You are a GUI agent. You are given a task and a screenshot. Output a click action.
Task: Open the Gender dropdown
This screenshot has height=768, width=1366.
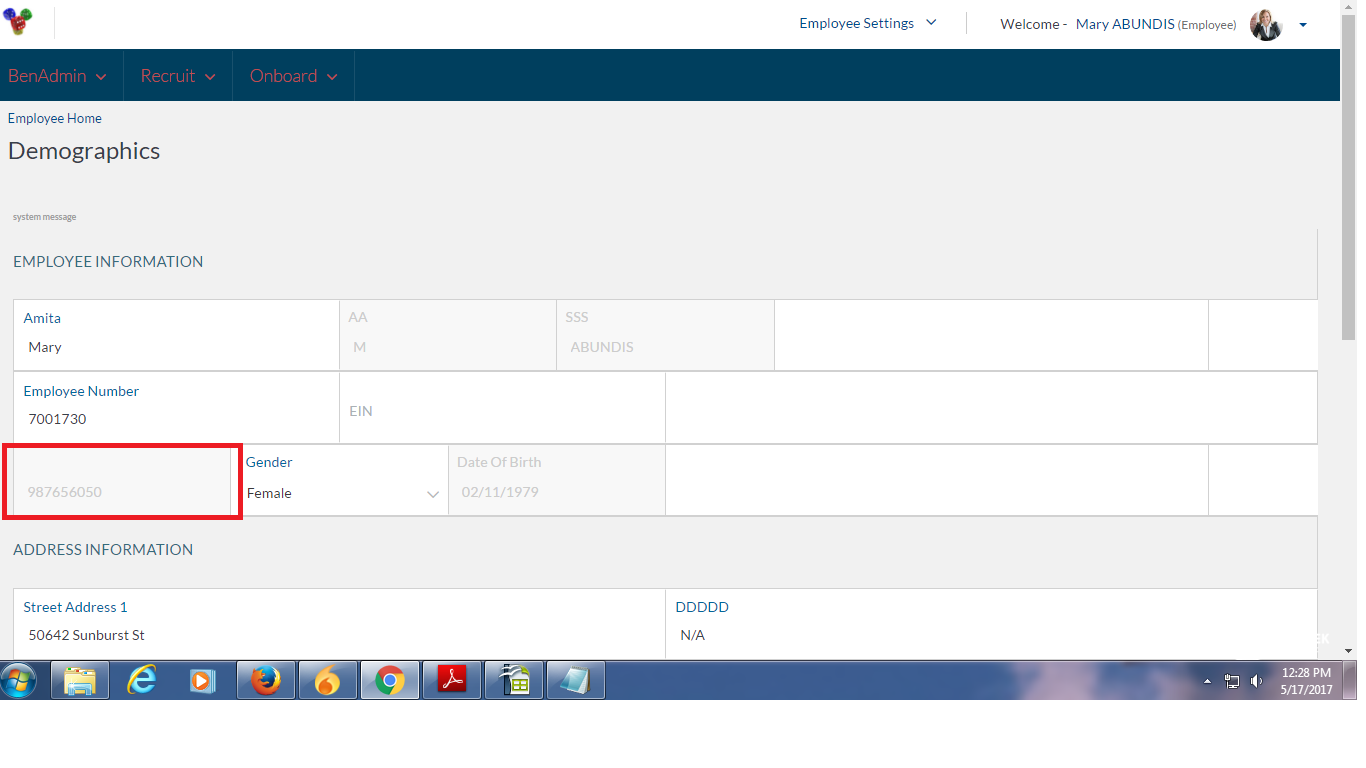[343, 493]
